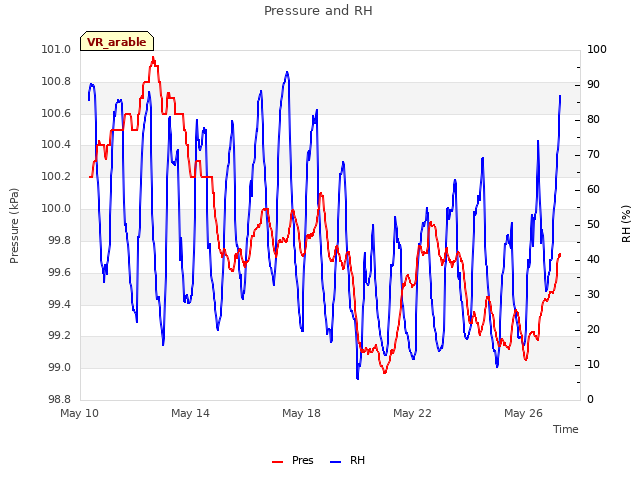The height and width of the screenshot is (480, 640).
Task: Click the RH legend entry
Action: [x=347, y=460]
